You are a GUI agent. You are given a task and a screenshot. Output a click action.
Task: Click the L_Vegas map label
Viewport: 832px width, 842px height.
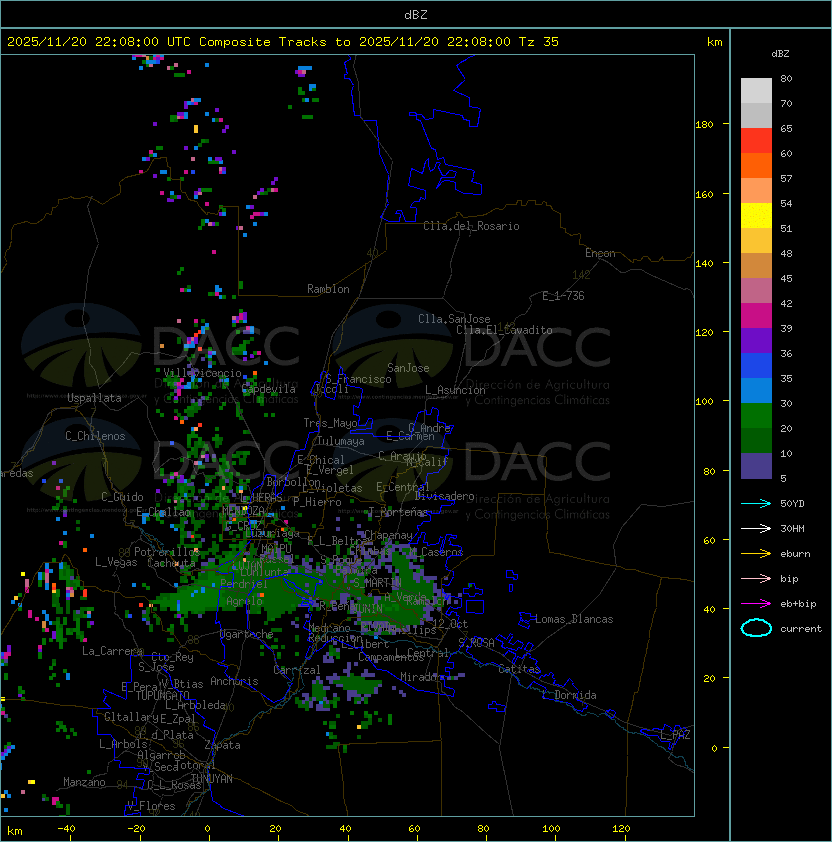point(116,562)
